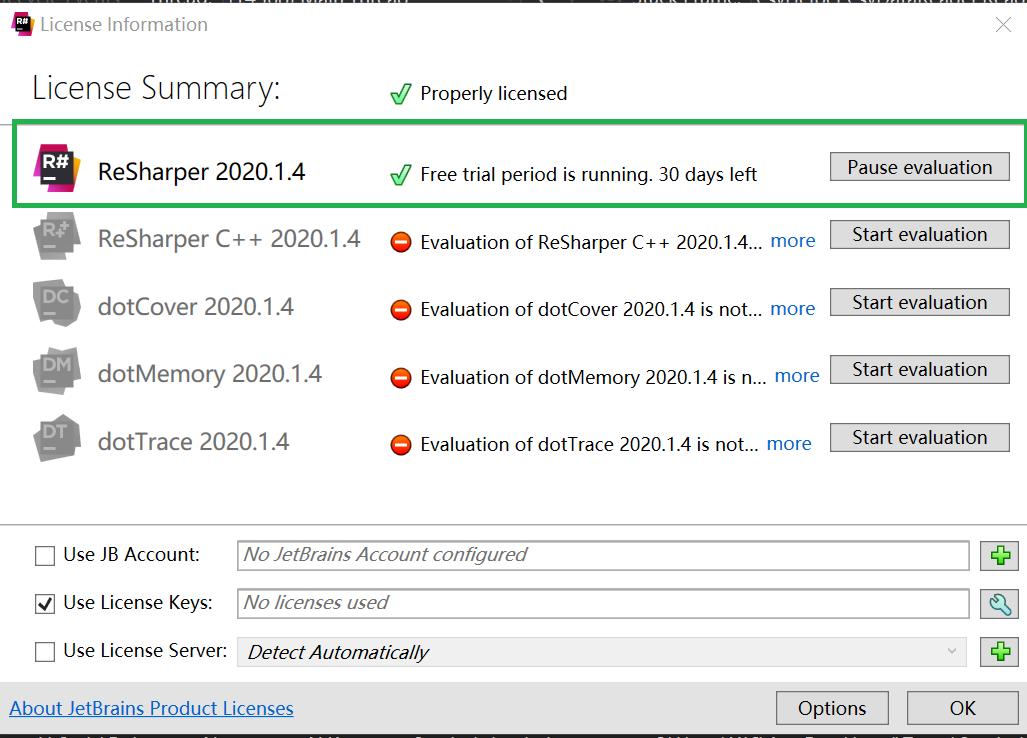
Task: Start evaluation of dotCover
Action: pyautogui.click(x=919, y=302)
